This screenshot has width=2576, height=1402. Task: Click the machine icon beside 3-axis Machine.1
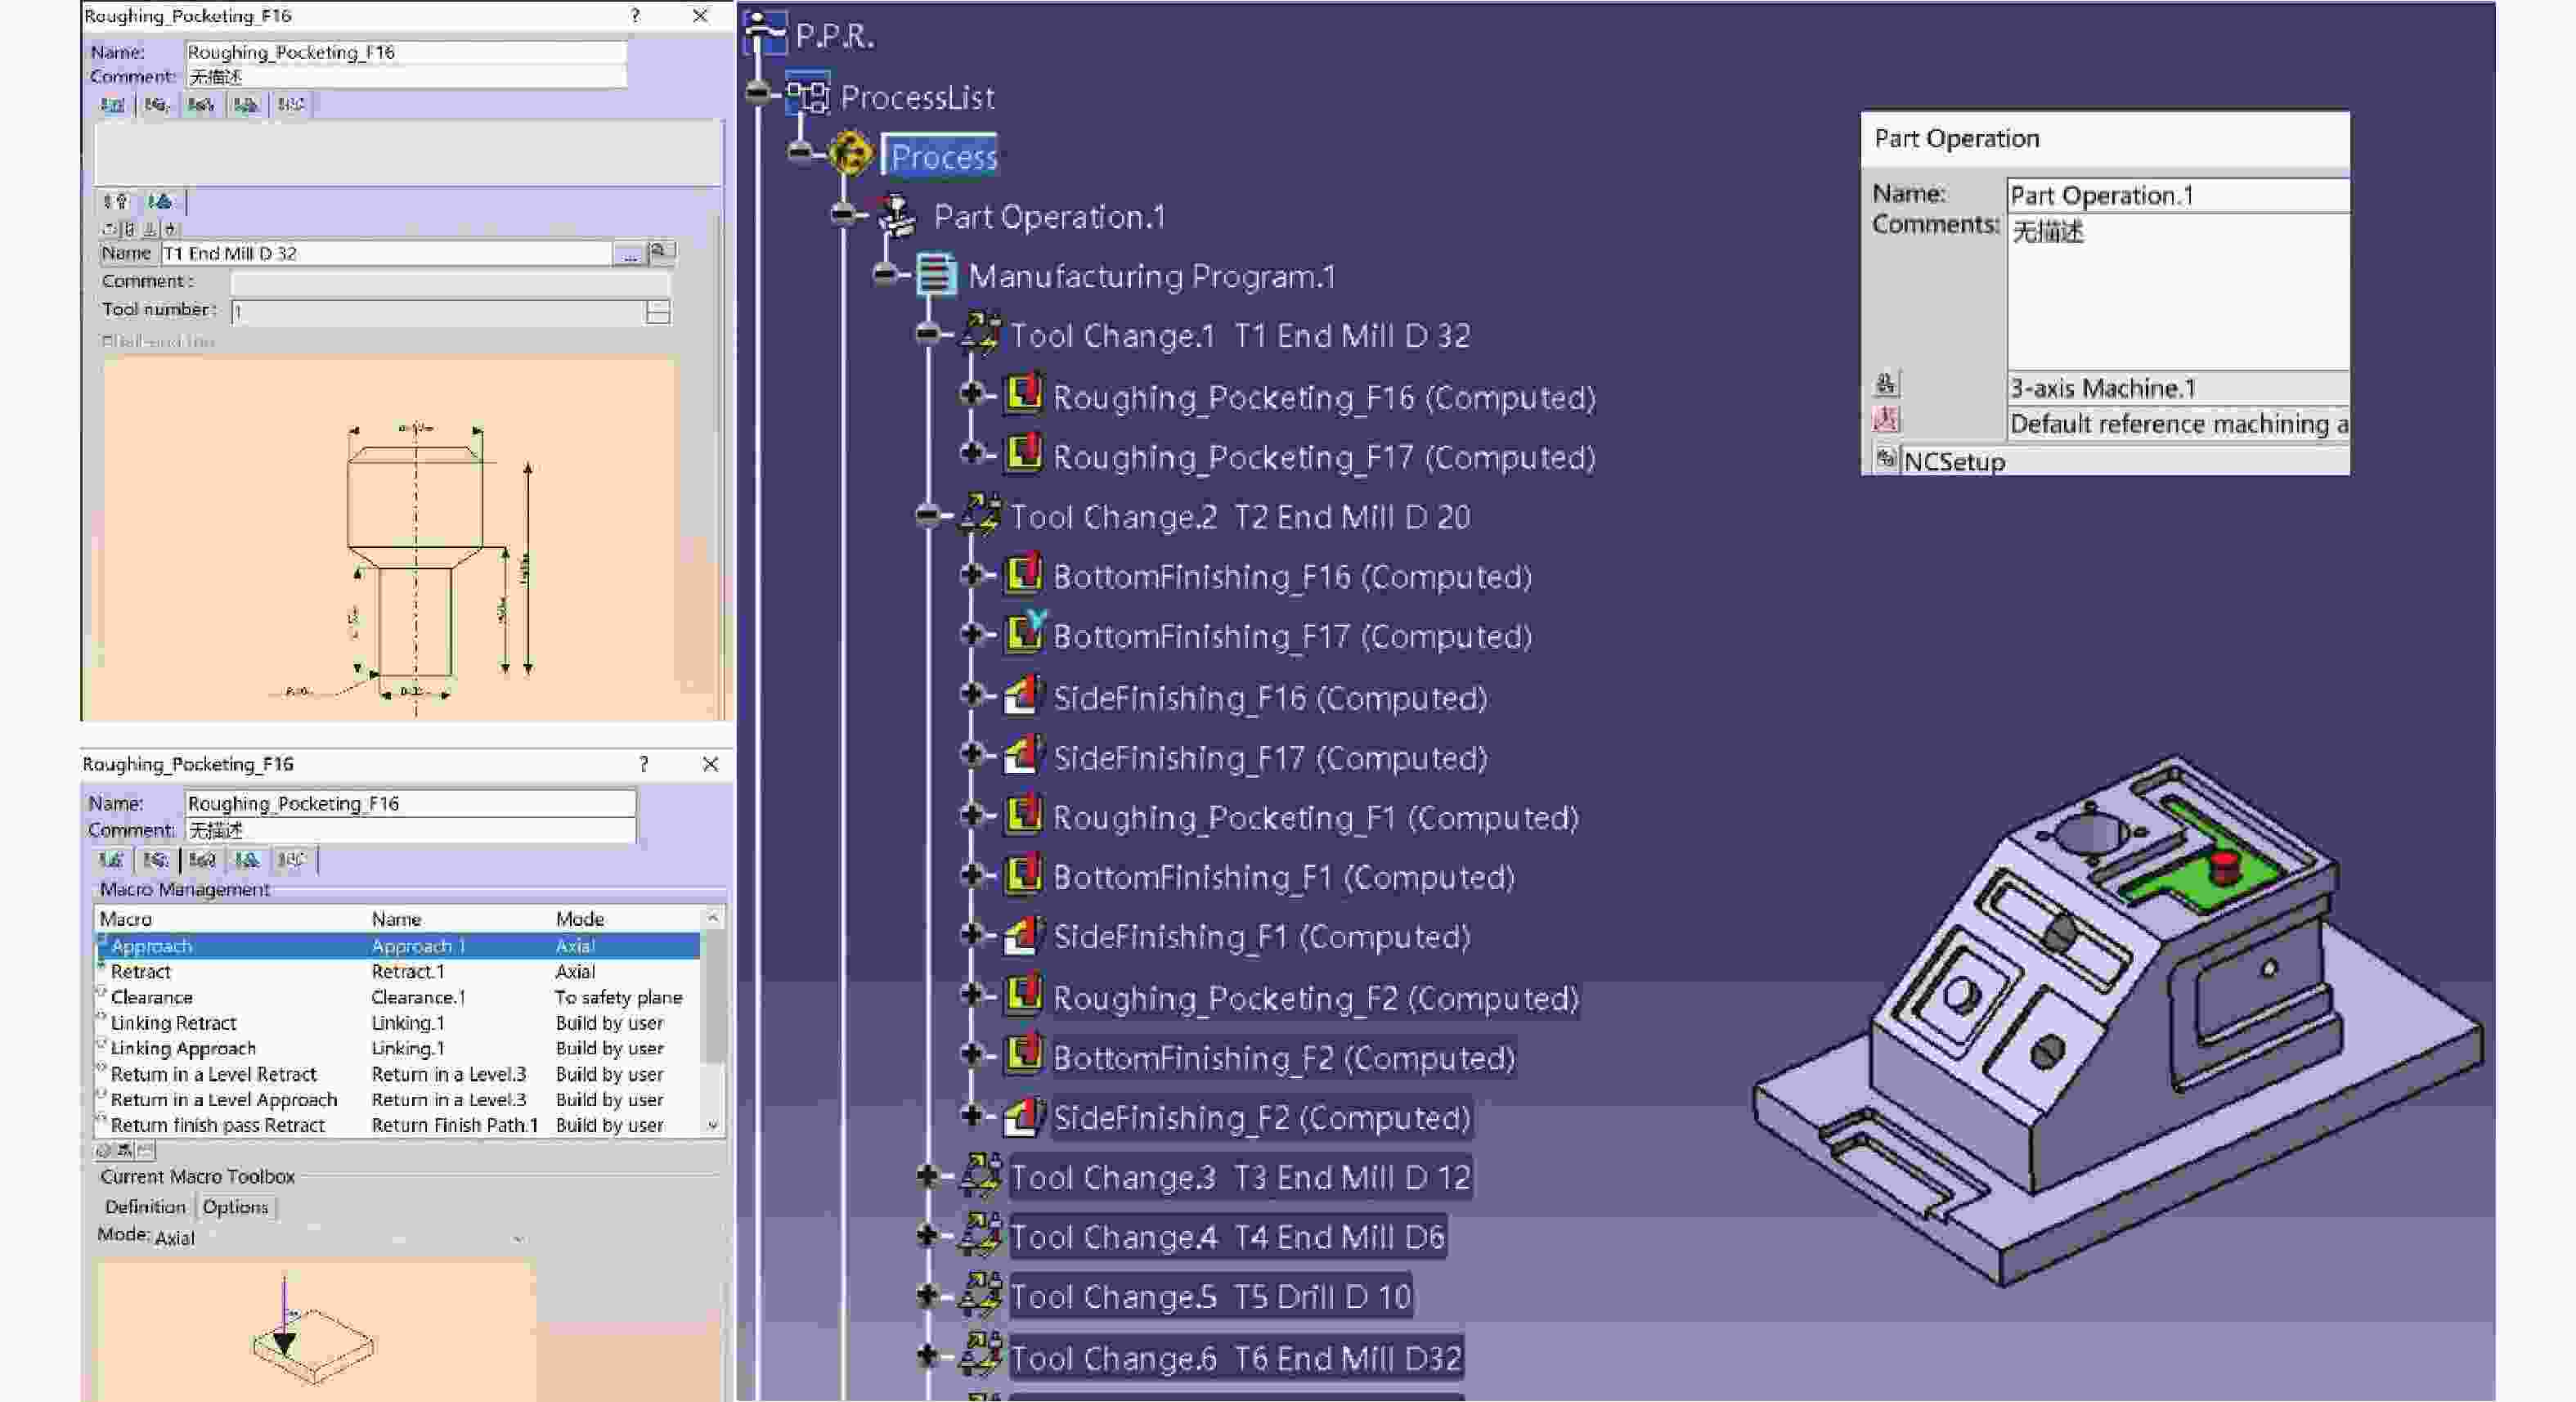(x=1886, y=385)
